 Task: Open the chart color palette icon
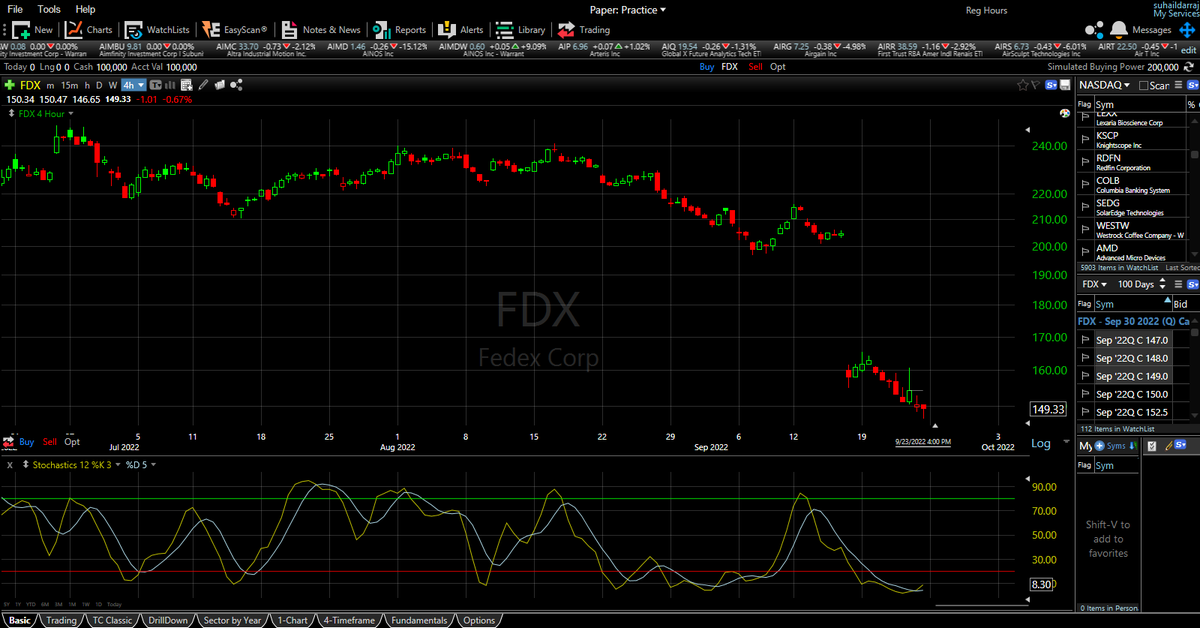pos(1065,113)
